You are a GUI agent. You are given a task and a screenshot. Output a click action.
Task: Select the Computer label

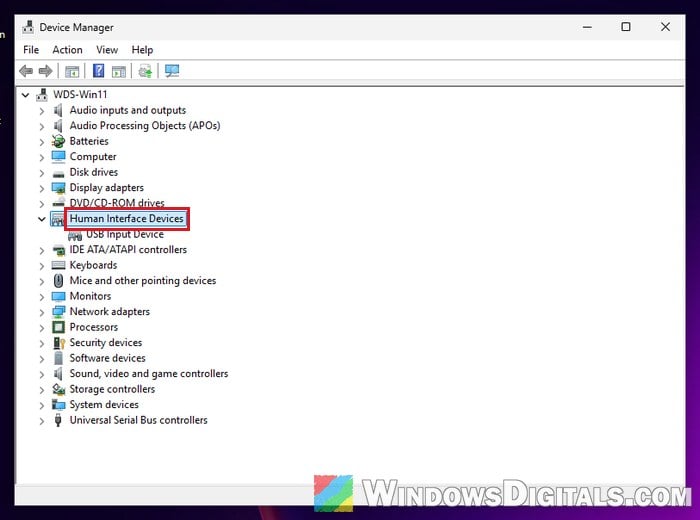point(93,157)
